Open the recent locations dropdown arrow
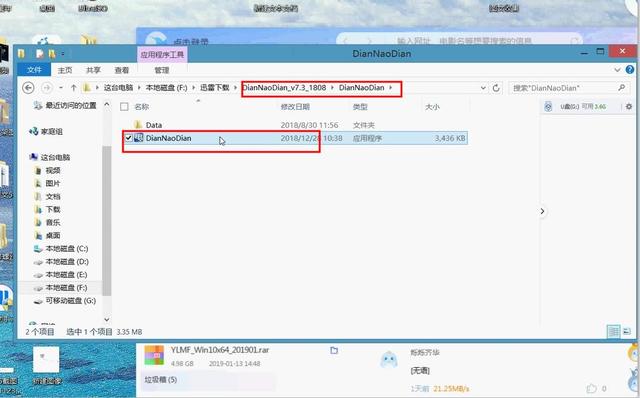The image size is (640, 398). (61, 88)
